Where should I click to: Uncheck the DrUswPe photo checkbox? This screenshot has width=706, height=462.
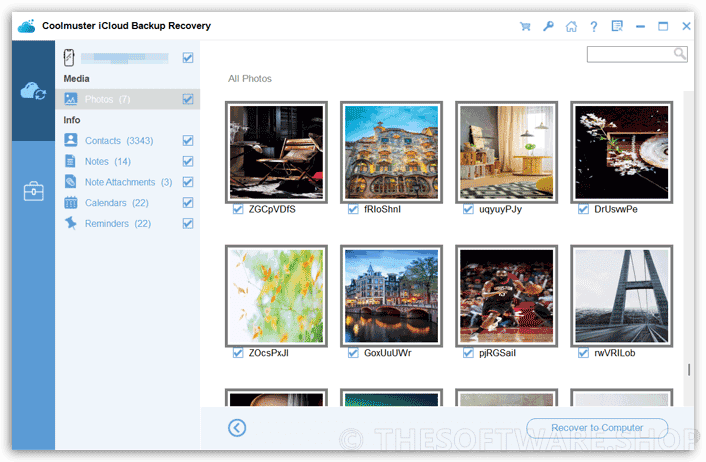583,209
